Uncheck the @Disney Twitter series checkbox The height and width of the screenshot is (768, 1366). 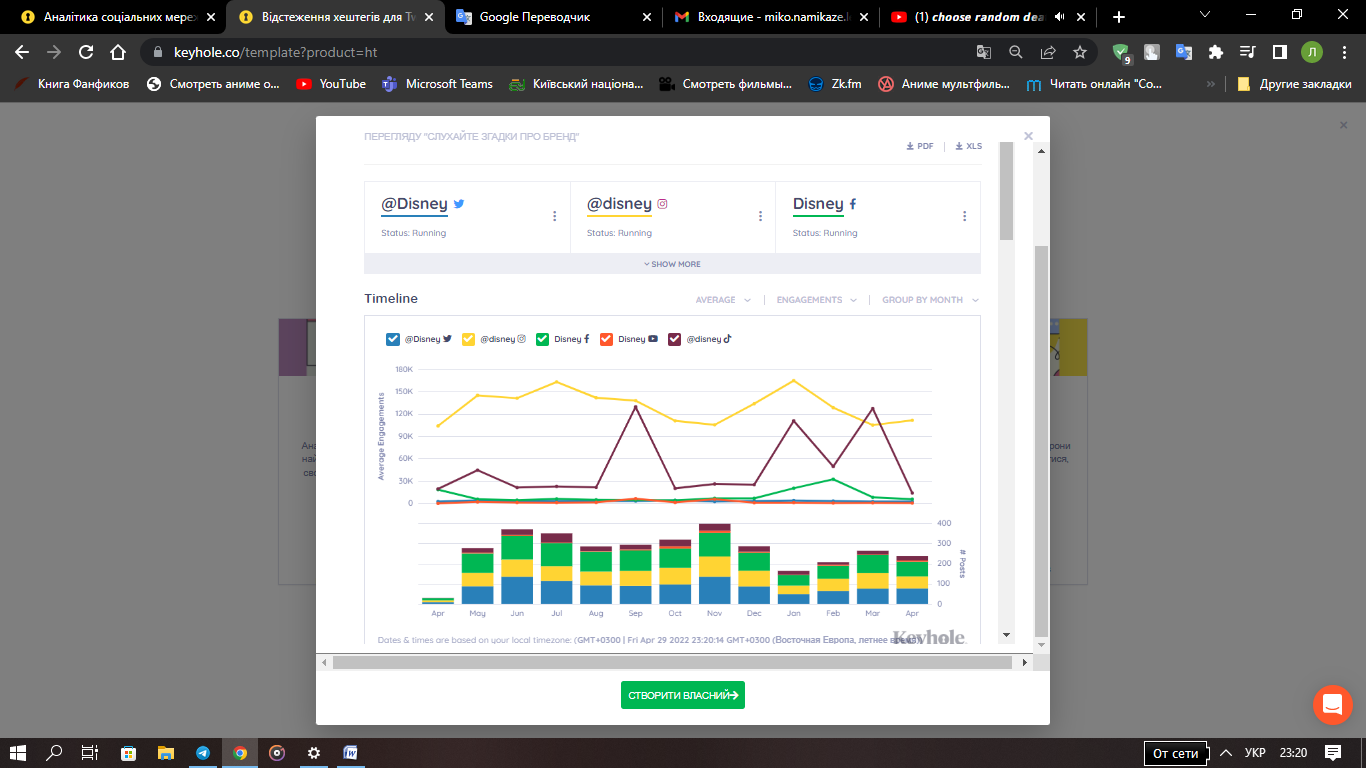pyautogui.click(x=393, y=339)
